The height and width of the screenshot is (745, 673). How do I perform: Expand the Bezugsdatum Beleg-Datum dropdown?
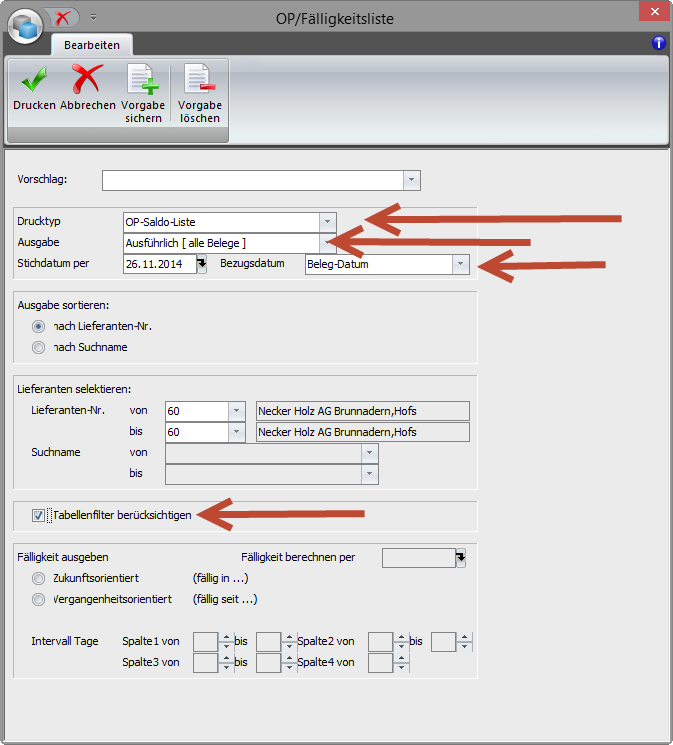pyautogui.click(x=460, y=264)
